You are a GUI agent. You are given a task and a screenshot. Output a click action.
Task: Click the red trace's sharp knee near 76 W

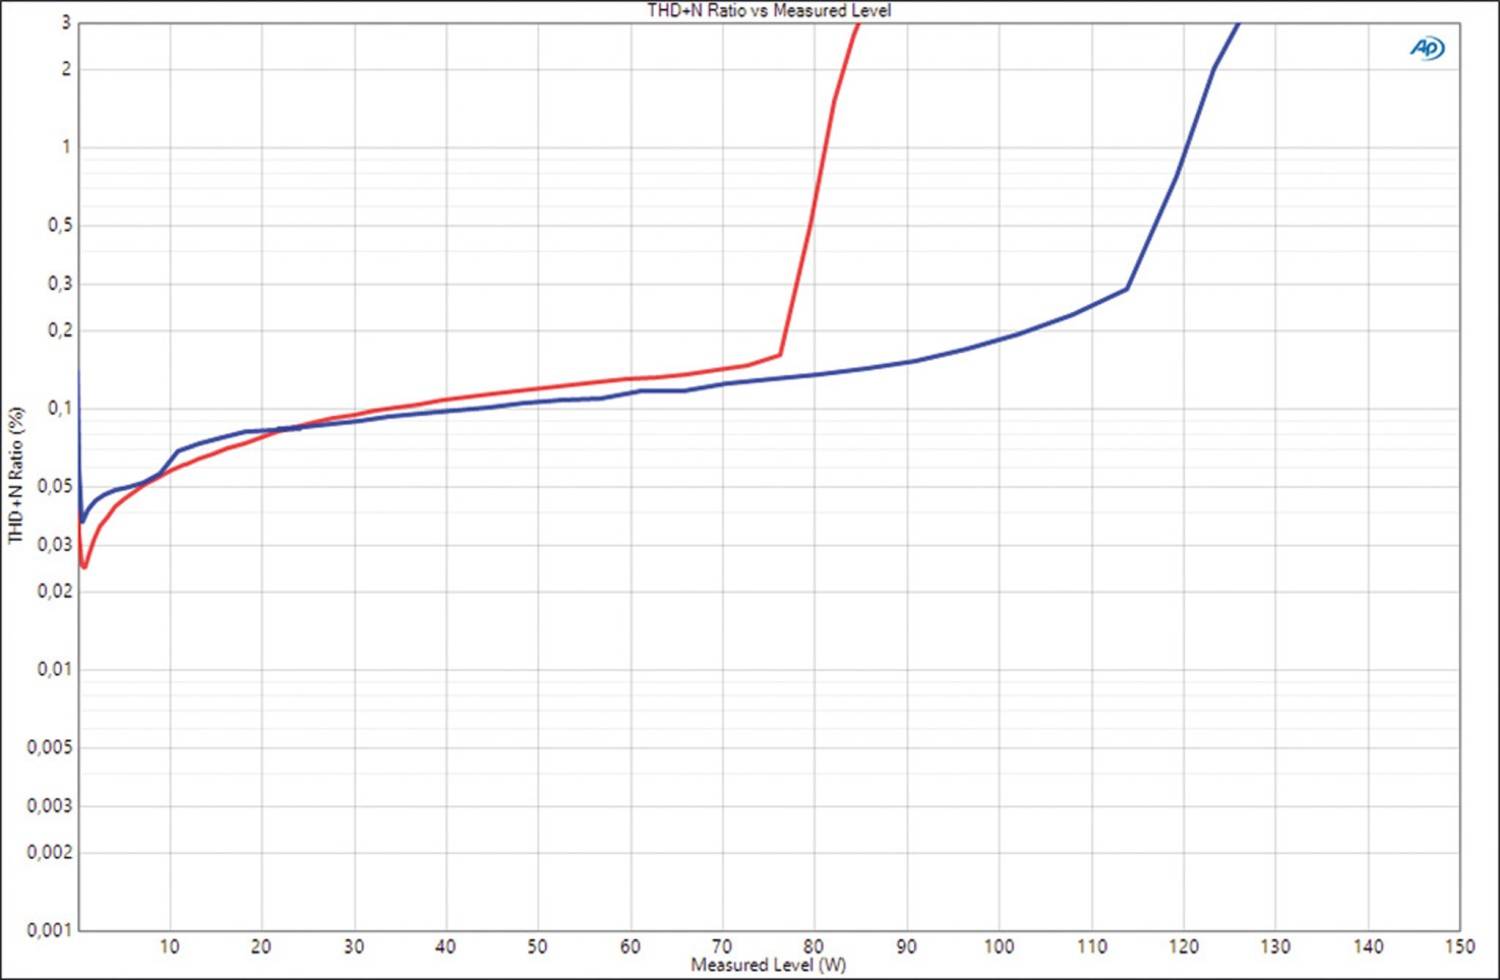coord(780,355)
